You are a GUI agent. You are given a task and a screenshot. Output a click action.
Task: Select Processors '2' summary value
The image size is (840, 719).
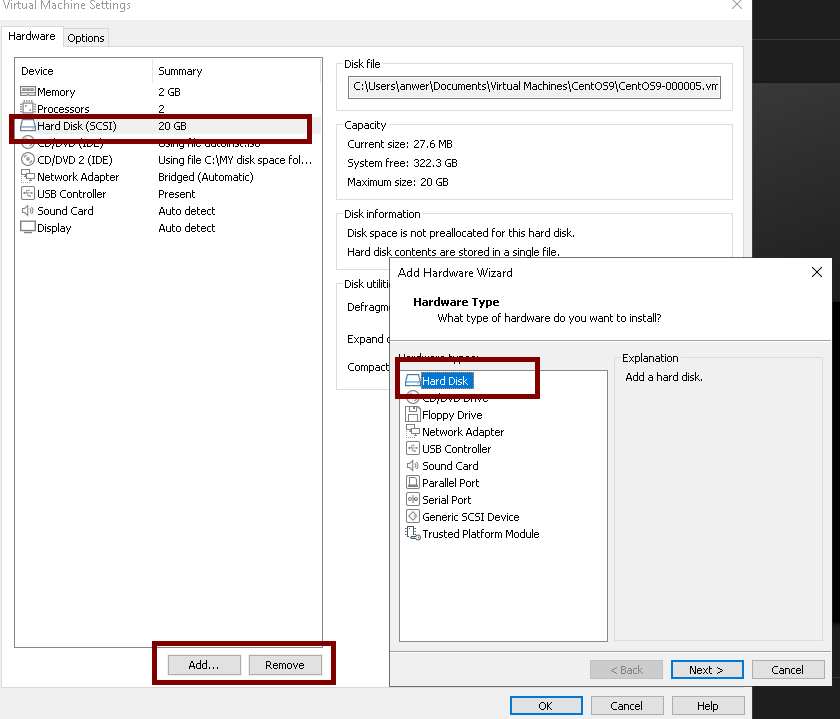(x=161, y=109)
